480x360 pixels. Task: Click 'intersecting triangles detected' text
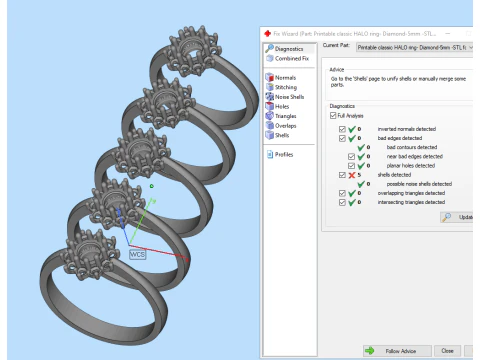pyautogui.click(x=411, y=202)
